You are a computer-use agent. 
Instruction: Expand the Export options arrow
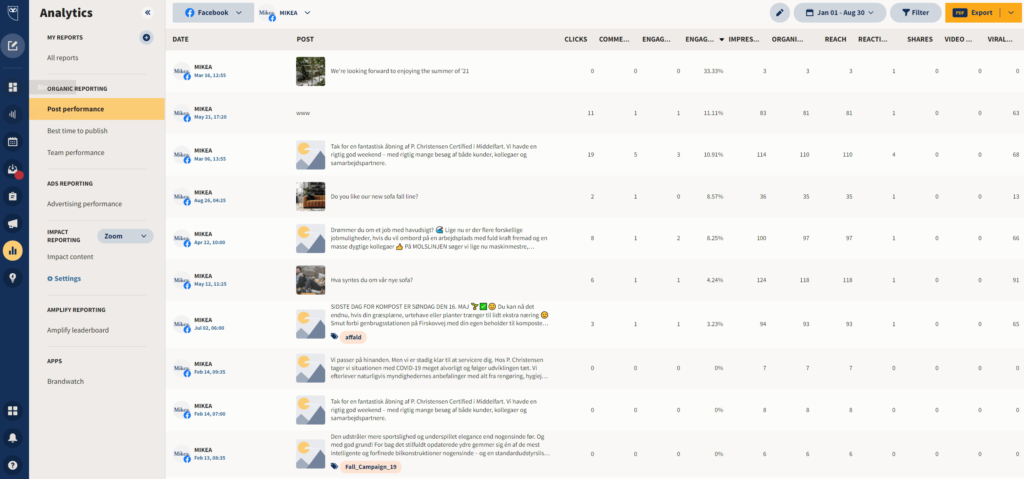pyautogui.click(x=1011, y=13)
